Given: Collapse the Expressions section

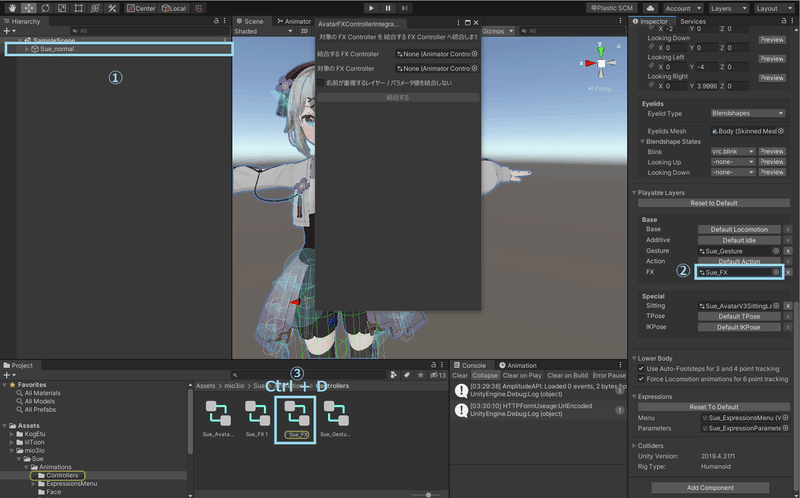Looking at the screenshot, I should (634, 396).
